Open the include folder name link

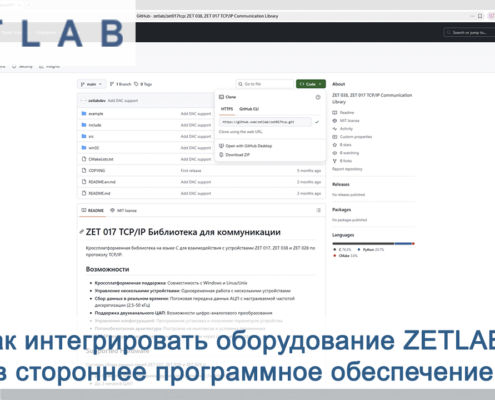[95, 125]
